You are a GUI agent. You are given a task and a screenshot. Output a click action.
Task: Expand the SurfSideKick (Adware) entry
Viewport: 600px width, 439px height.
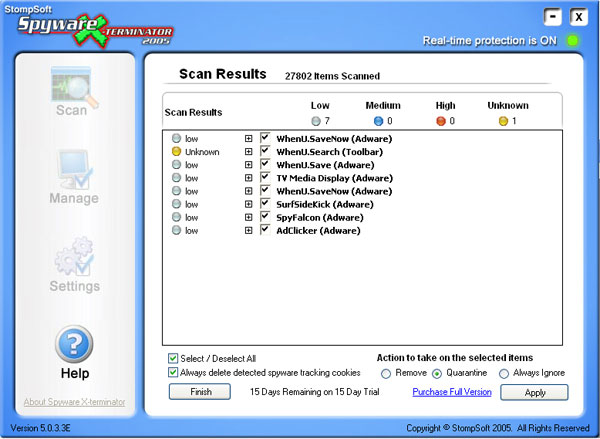(248, 204)
